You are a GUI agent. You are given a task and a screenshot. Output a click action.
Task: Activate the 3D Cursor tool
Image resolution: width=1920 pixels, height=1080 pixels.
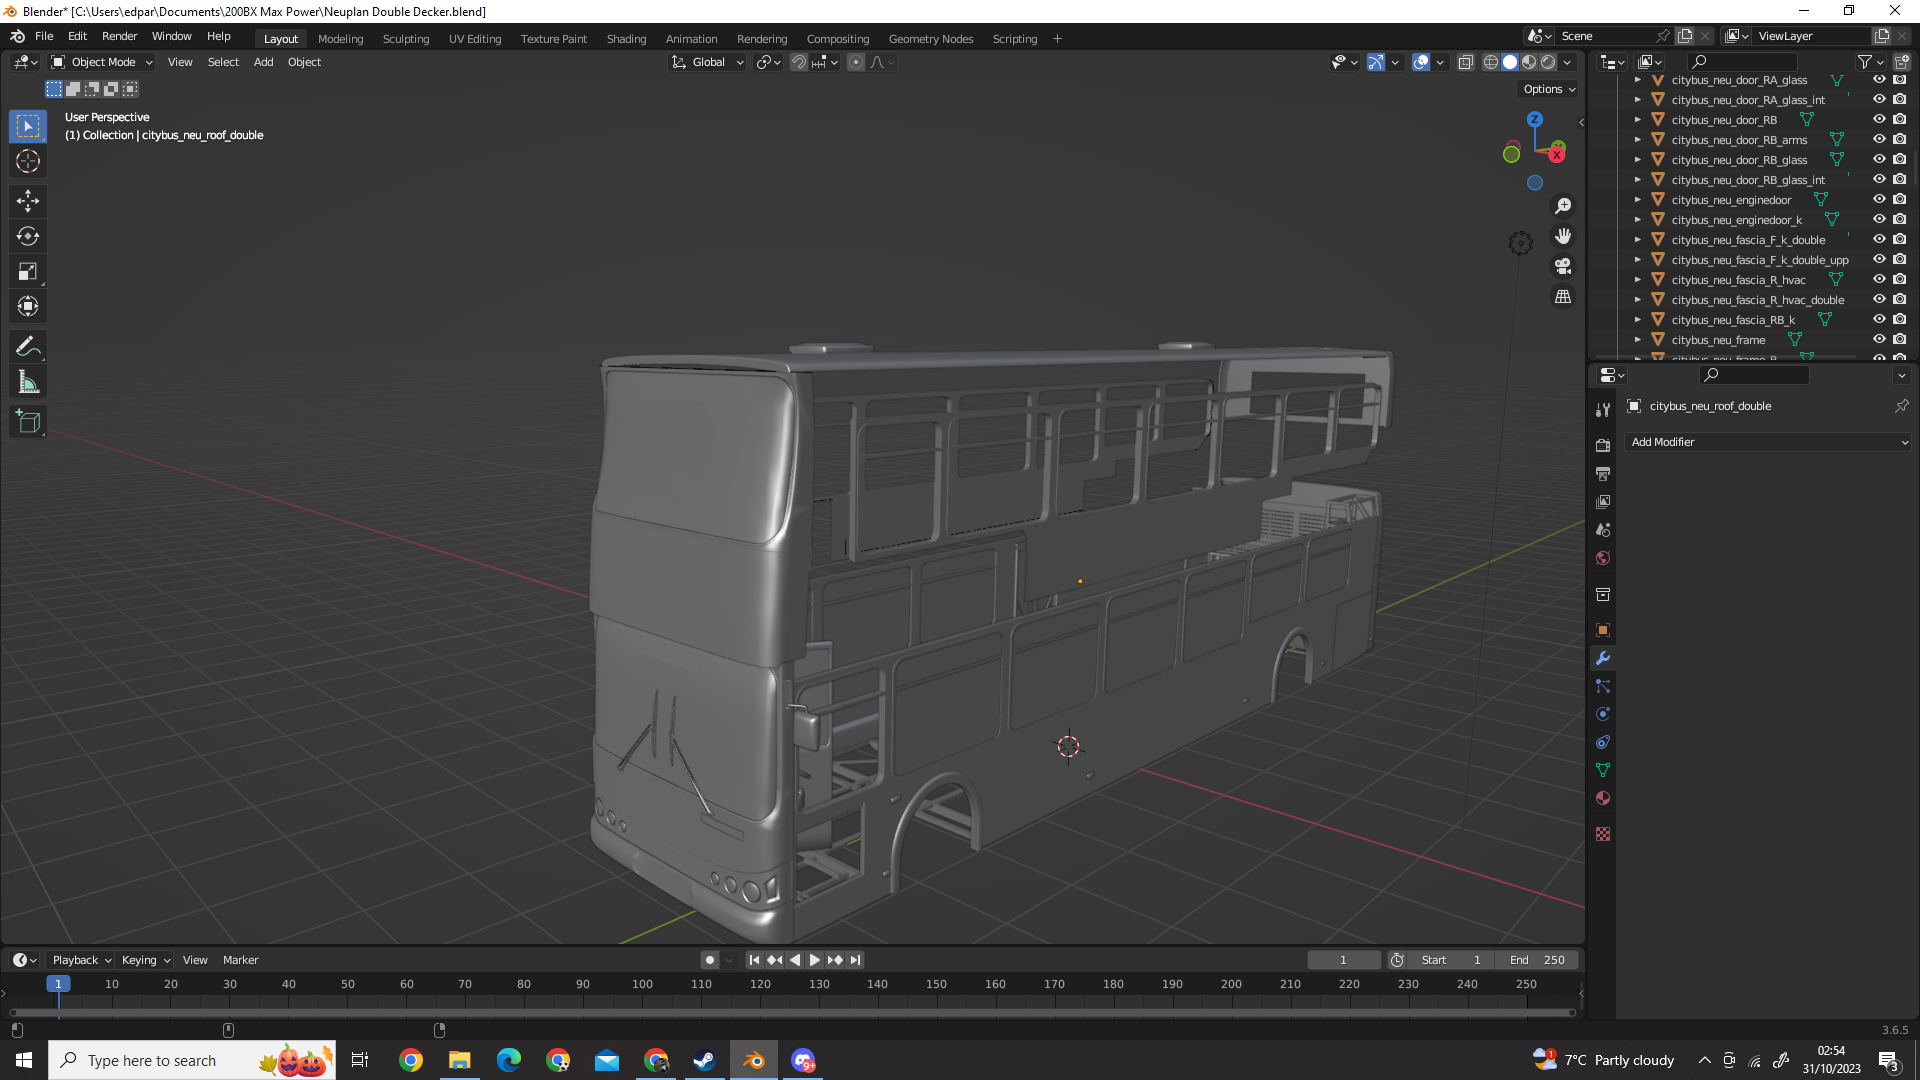tap(28, 161)
